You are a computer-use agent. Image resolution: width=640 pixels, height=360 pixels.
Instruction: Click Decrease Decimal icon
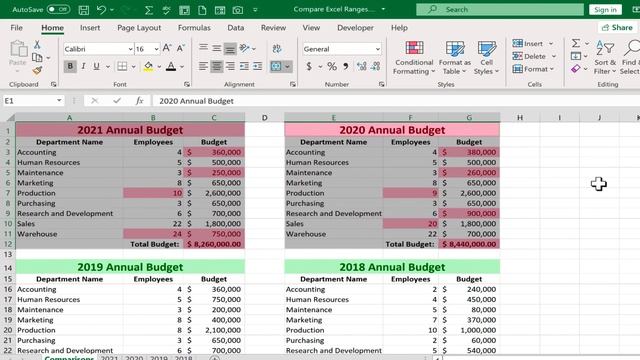pos(376,66)
